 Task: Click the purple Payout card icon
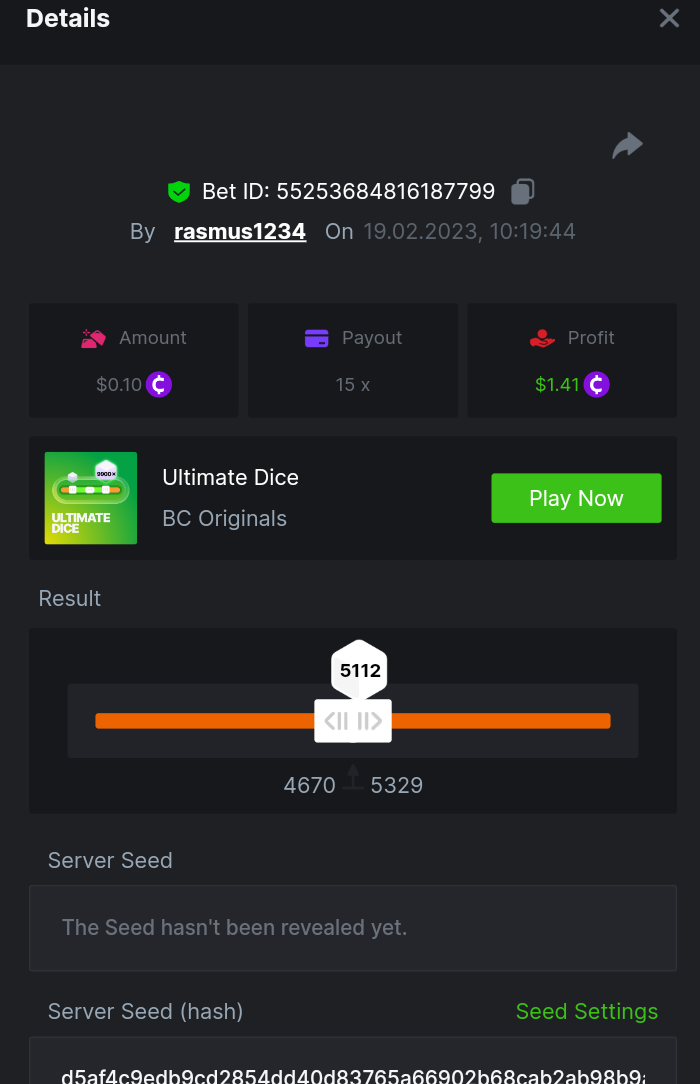tap(317, 338)
